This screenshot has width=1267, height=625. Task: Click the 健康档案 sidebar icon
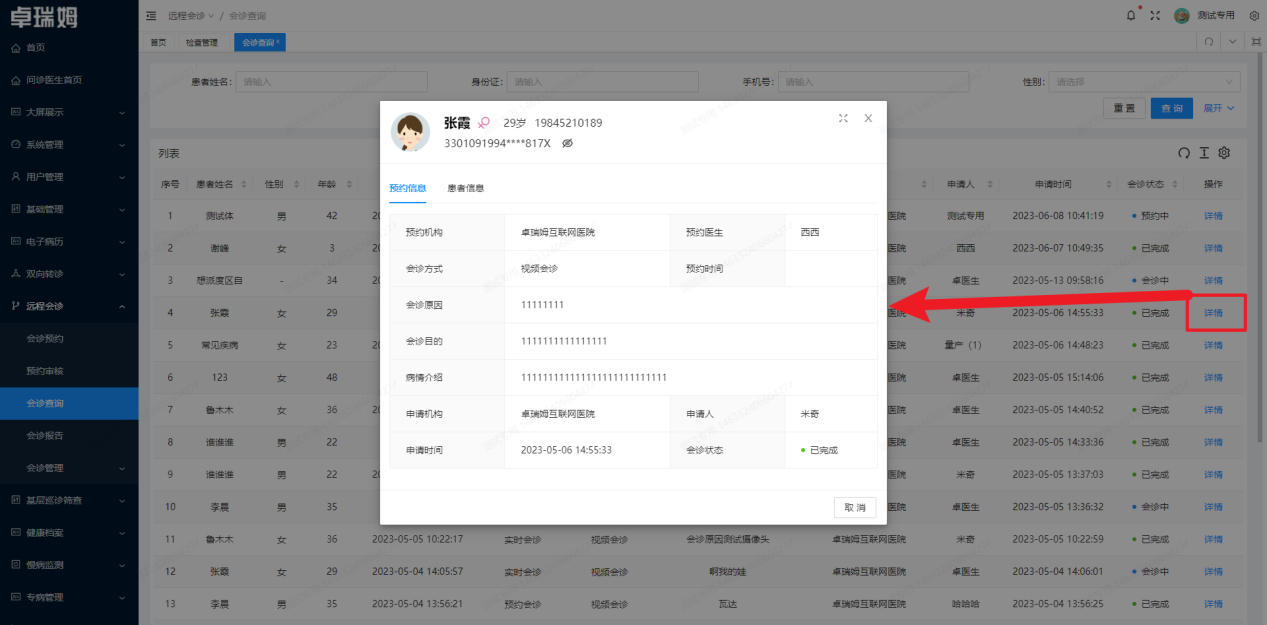pos(15,532)
